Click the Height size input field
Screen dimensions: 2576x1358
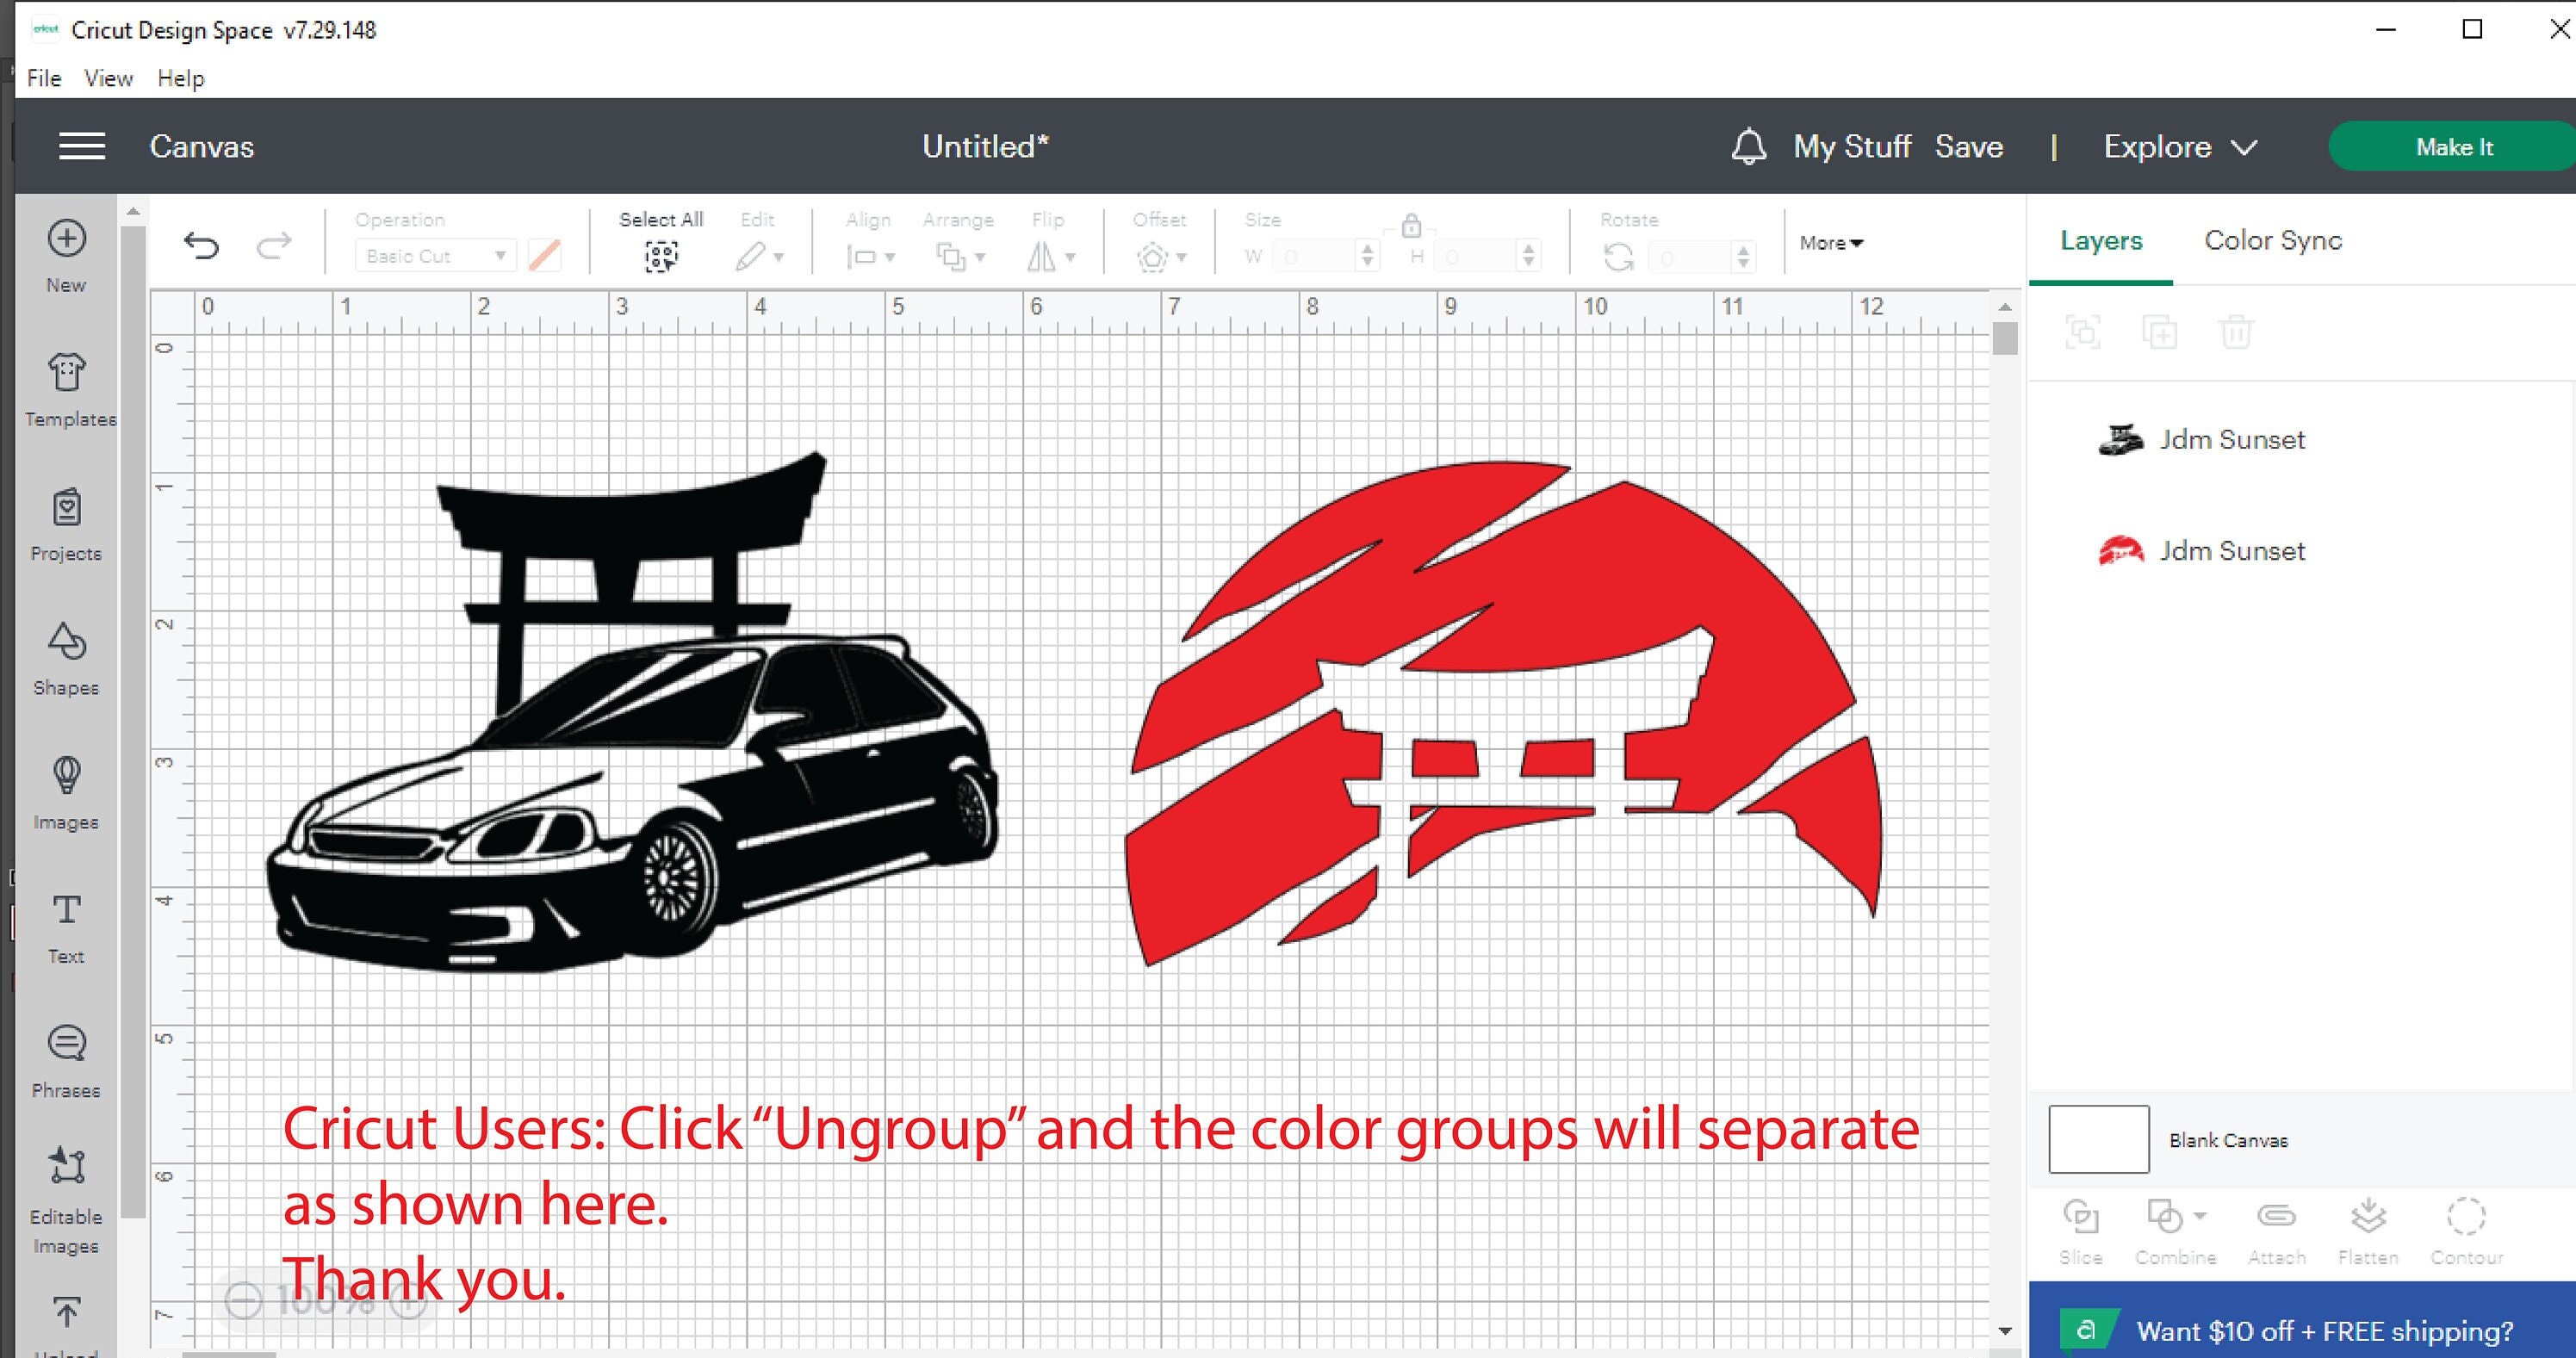point(1477,257)
